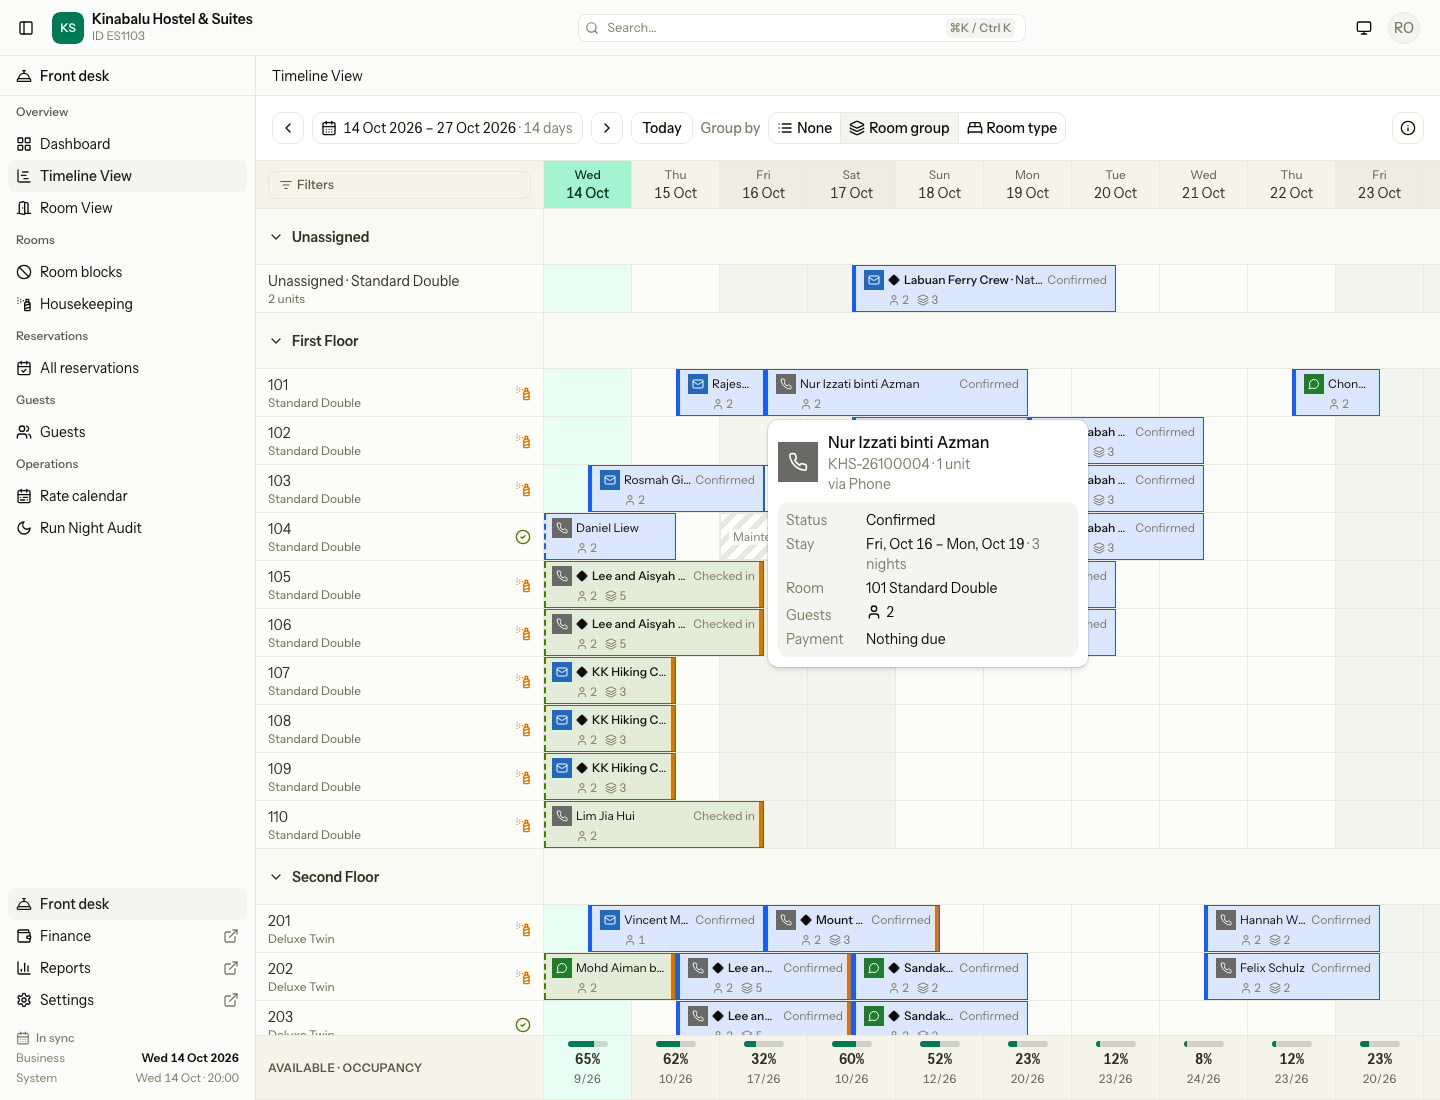Open the info icon button
1440x1100 pixels.
click(1408, 128)
